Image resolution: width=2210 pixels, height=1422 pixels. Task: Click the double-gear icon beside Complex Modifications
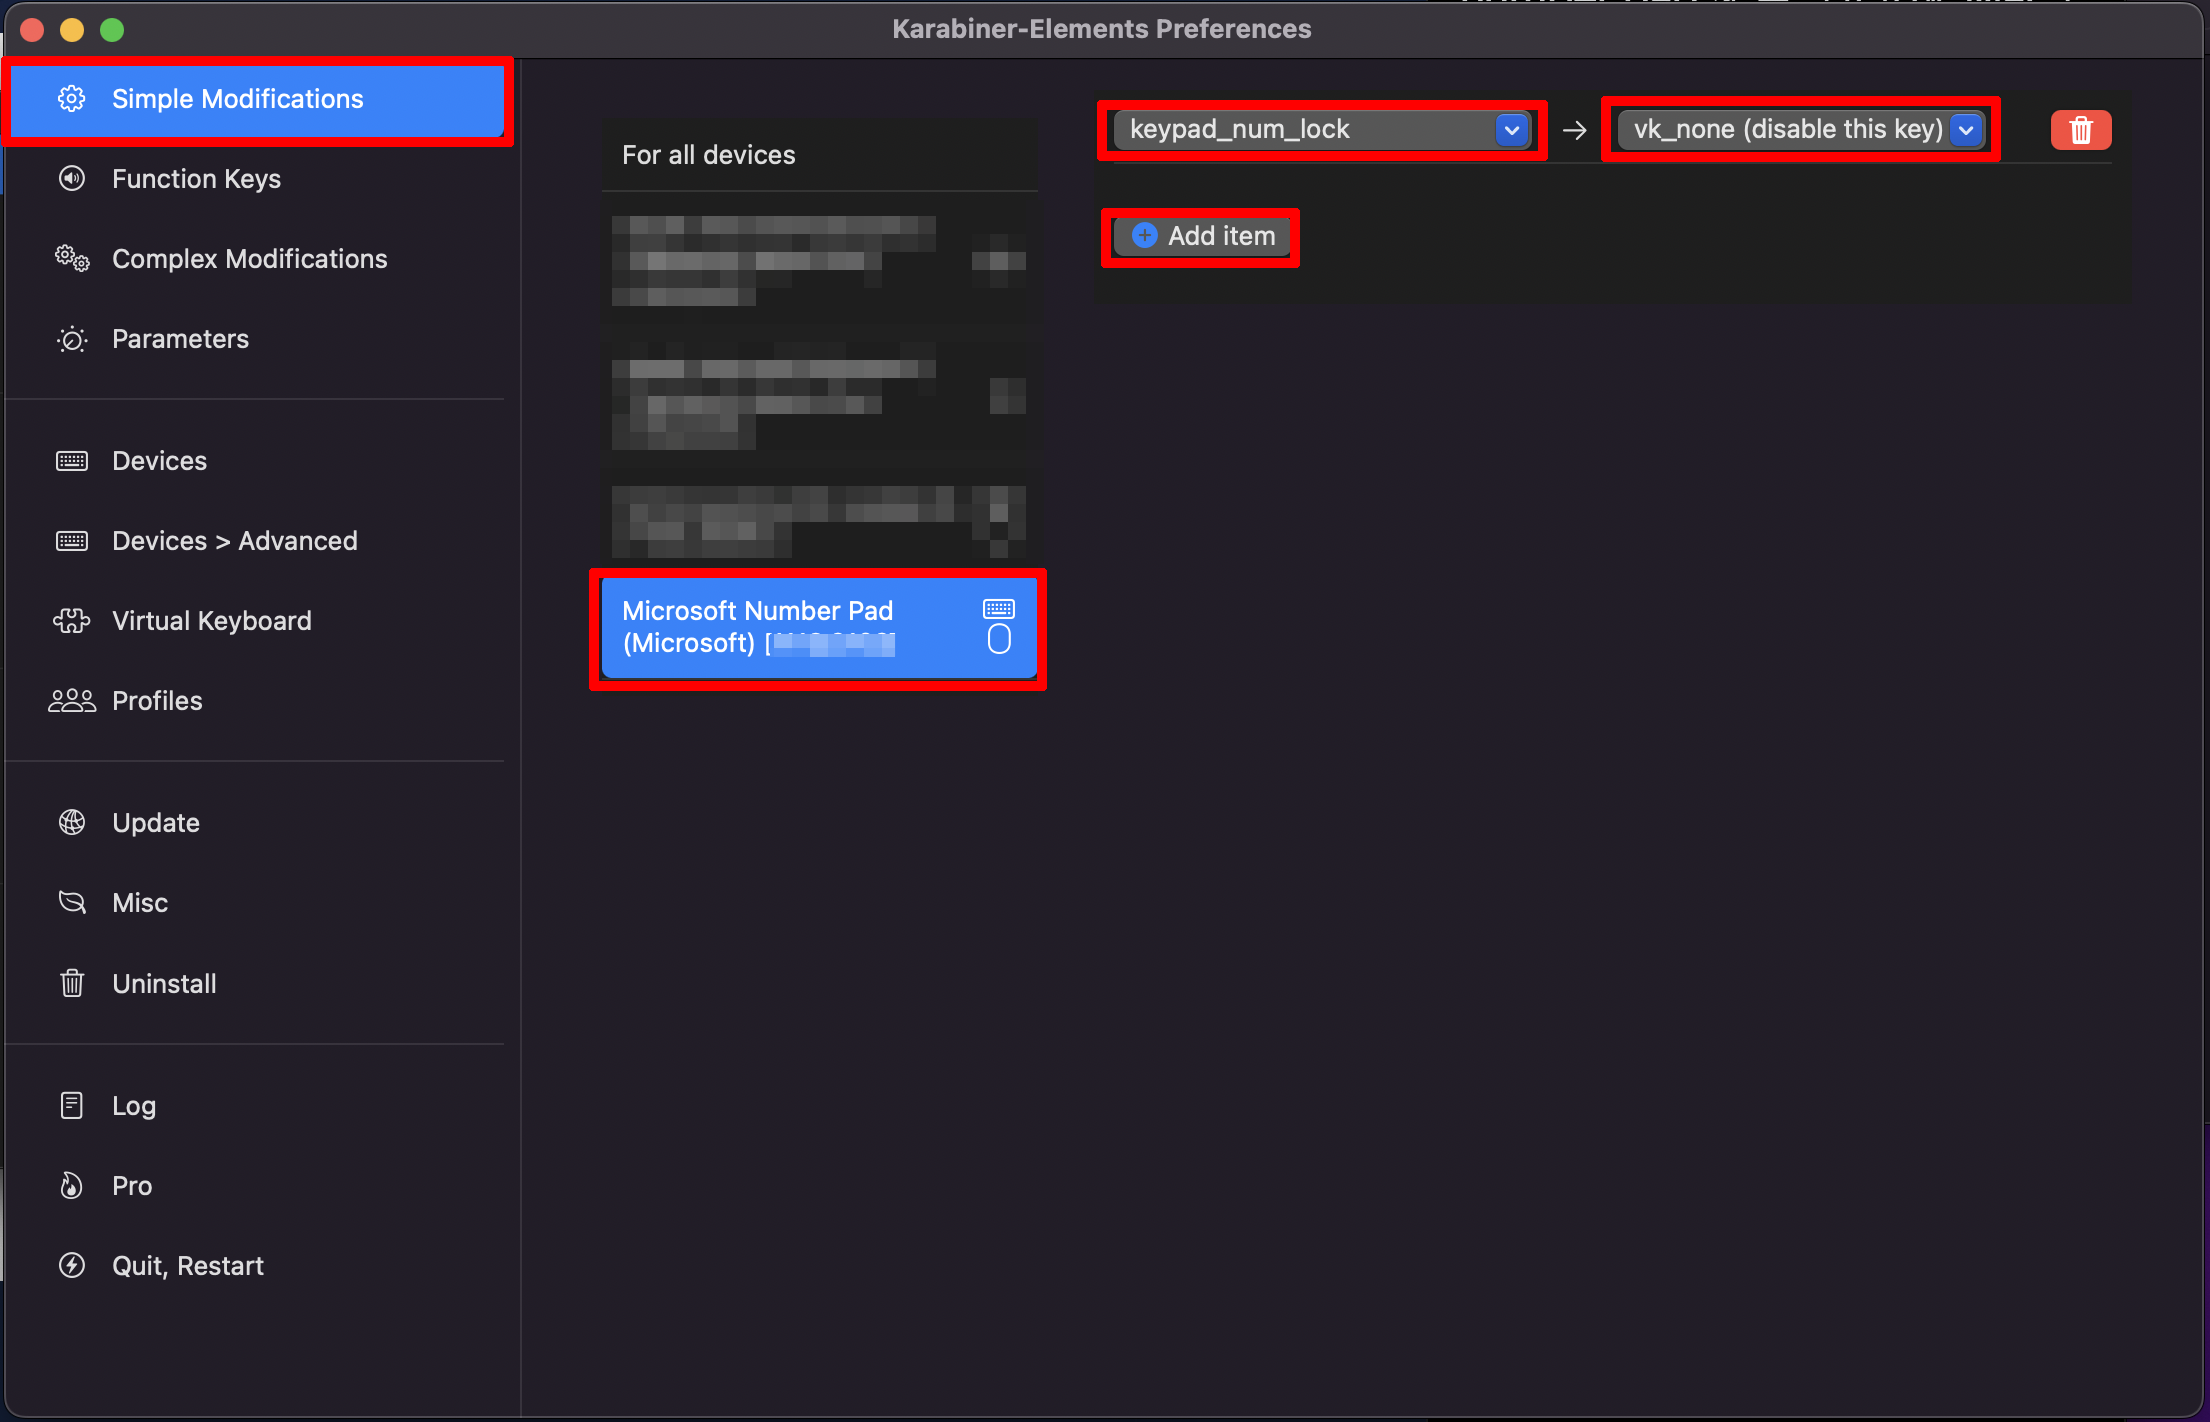coord(72,259)
